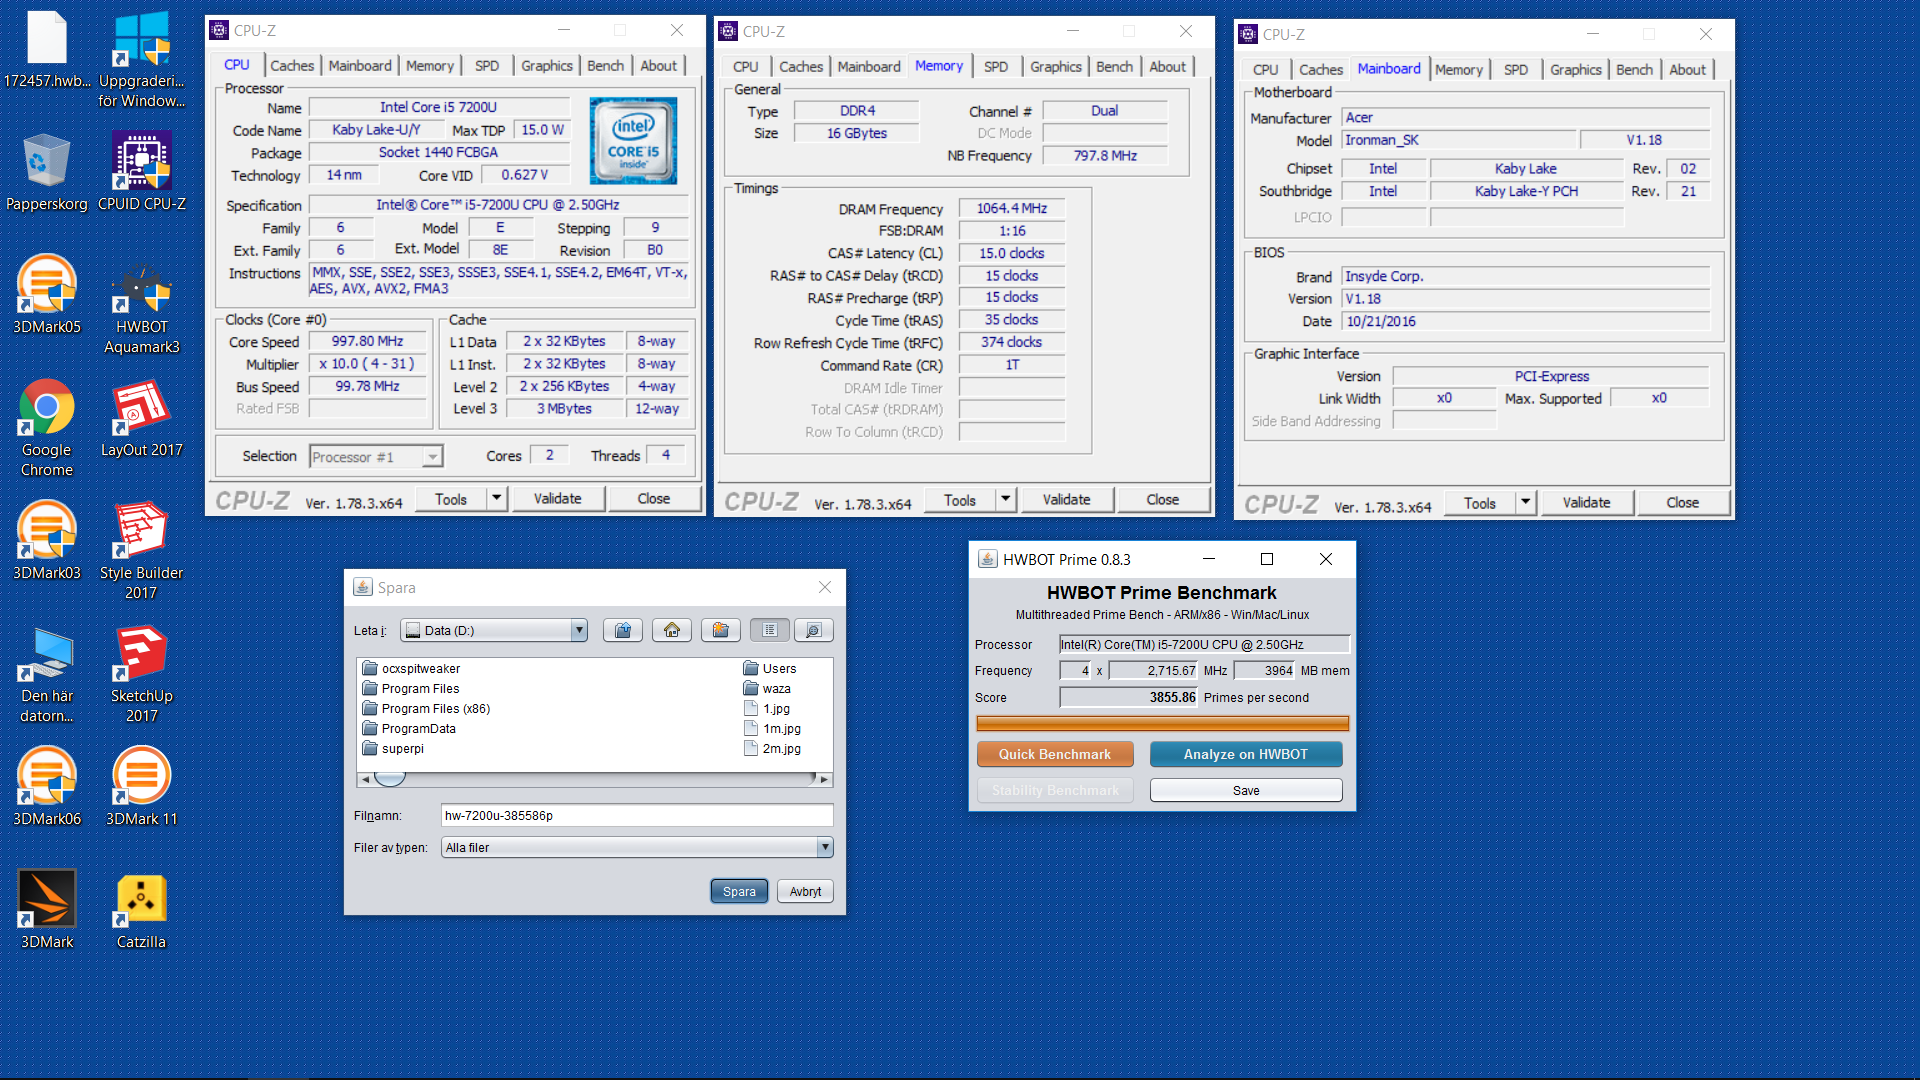Click the Score value field showing 3855.86

point(1129,697)
